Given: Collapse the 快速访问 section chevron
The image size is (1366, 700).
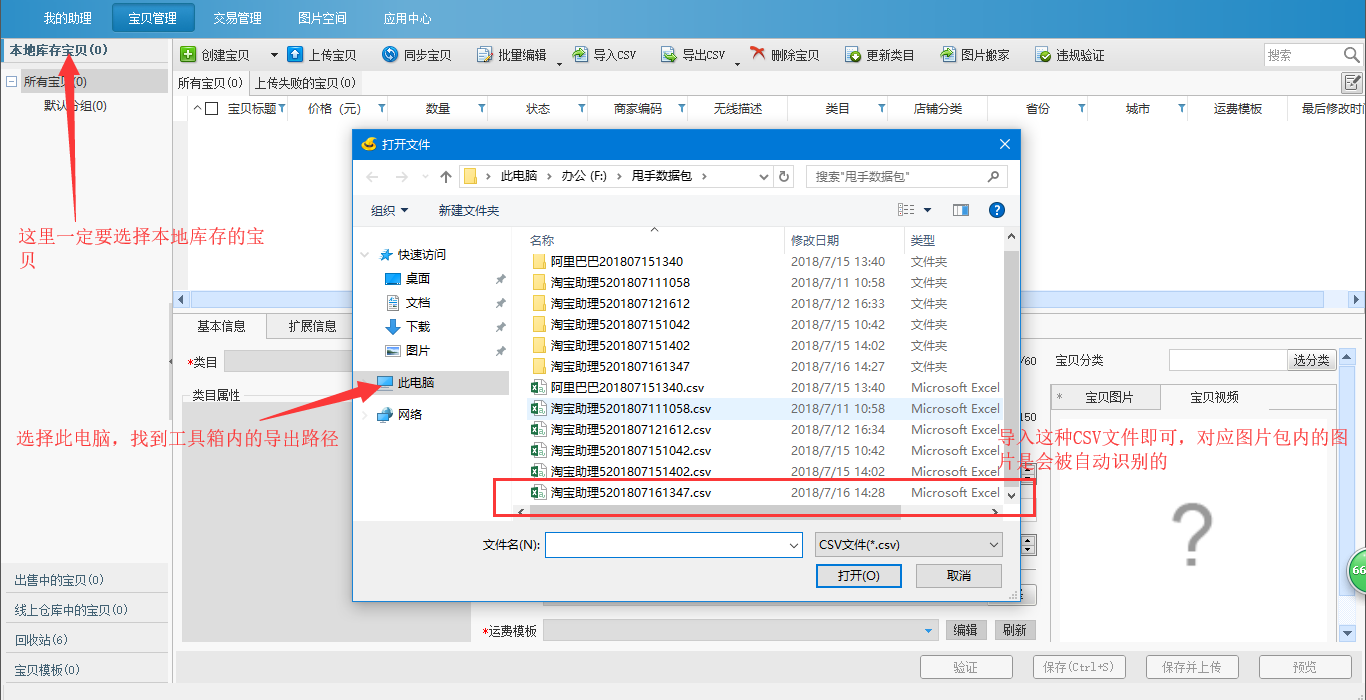Looking at the screenshot, I should click(x=365, y=255).
